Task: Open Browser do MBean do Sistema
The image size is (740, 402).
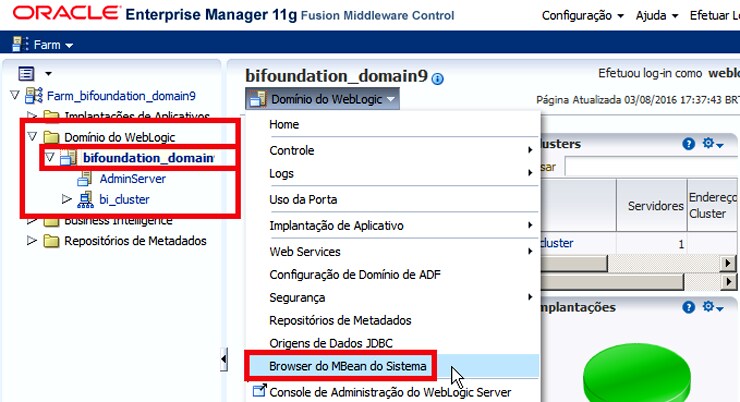Action: click(393, 366)
